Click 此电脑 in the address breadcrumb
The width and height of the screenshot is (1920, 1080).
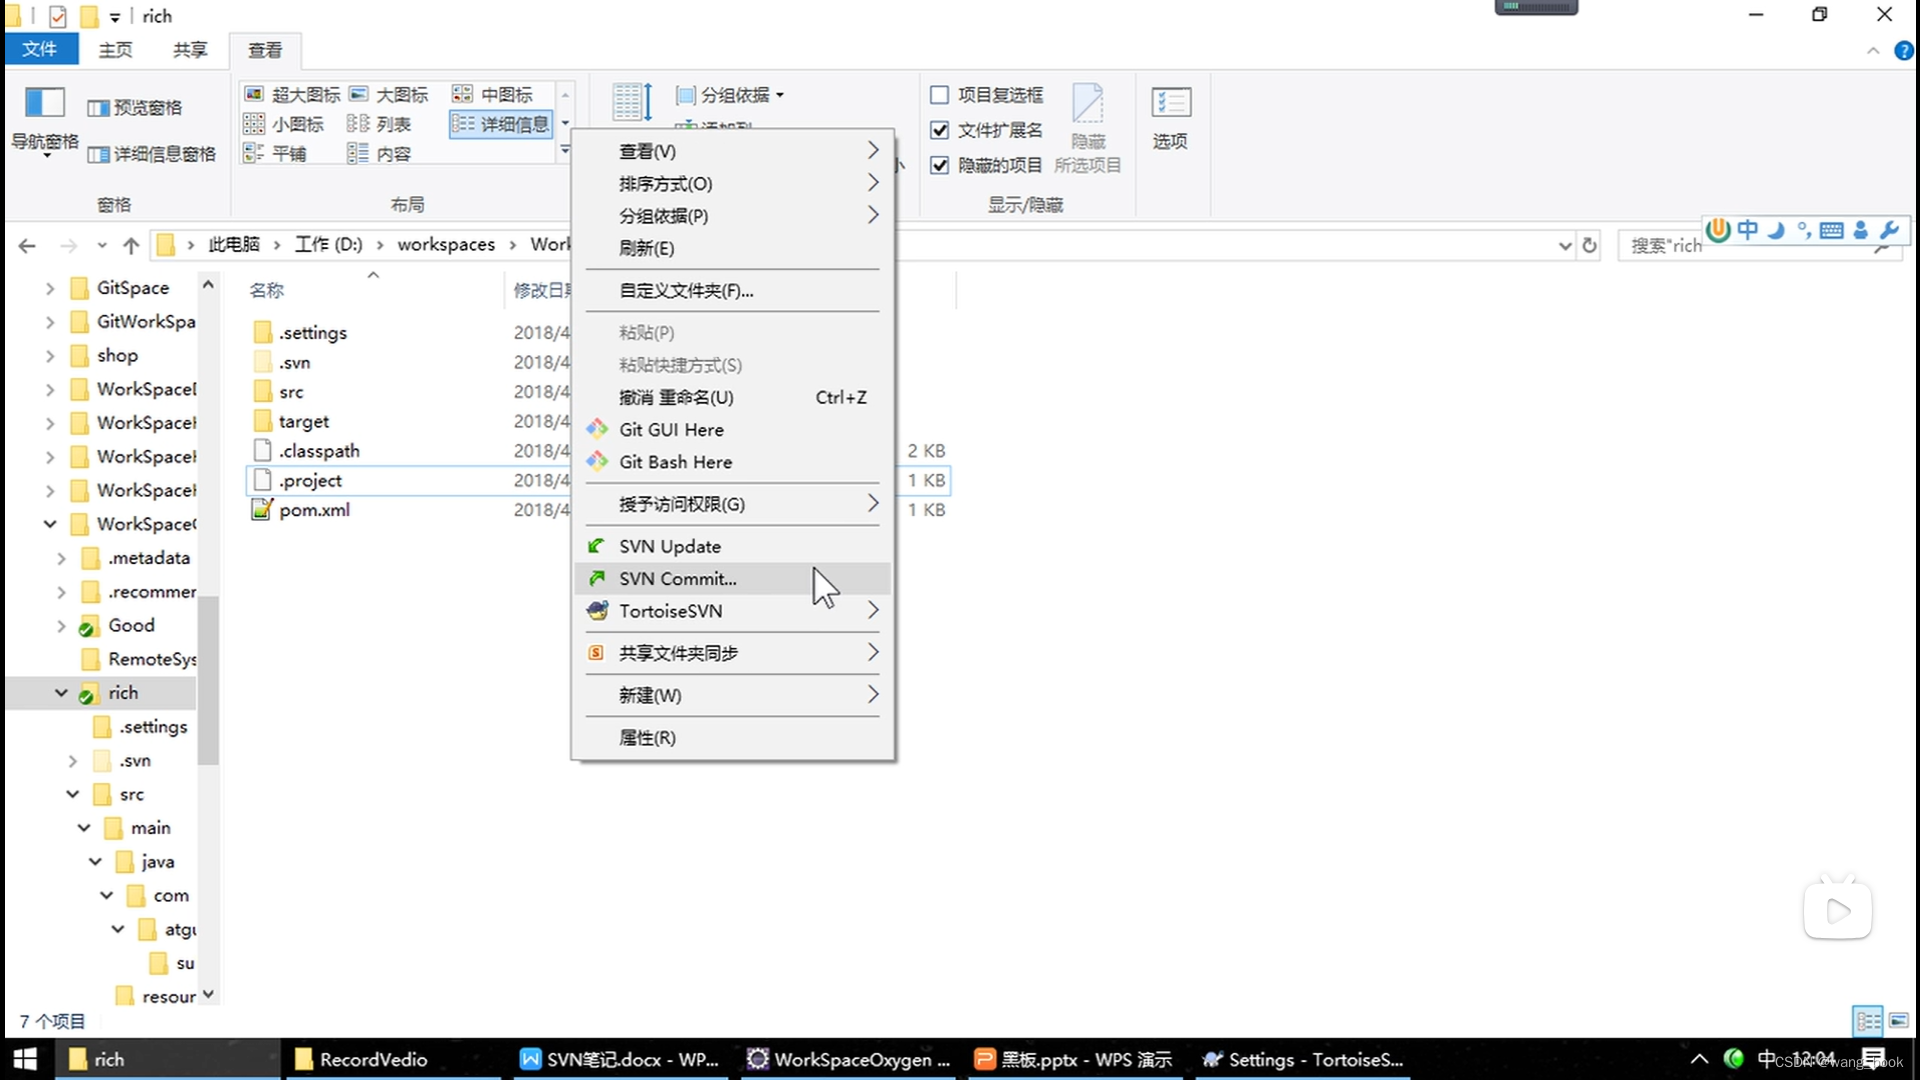coord(234,245)
